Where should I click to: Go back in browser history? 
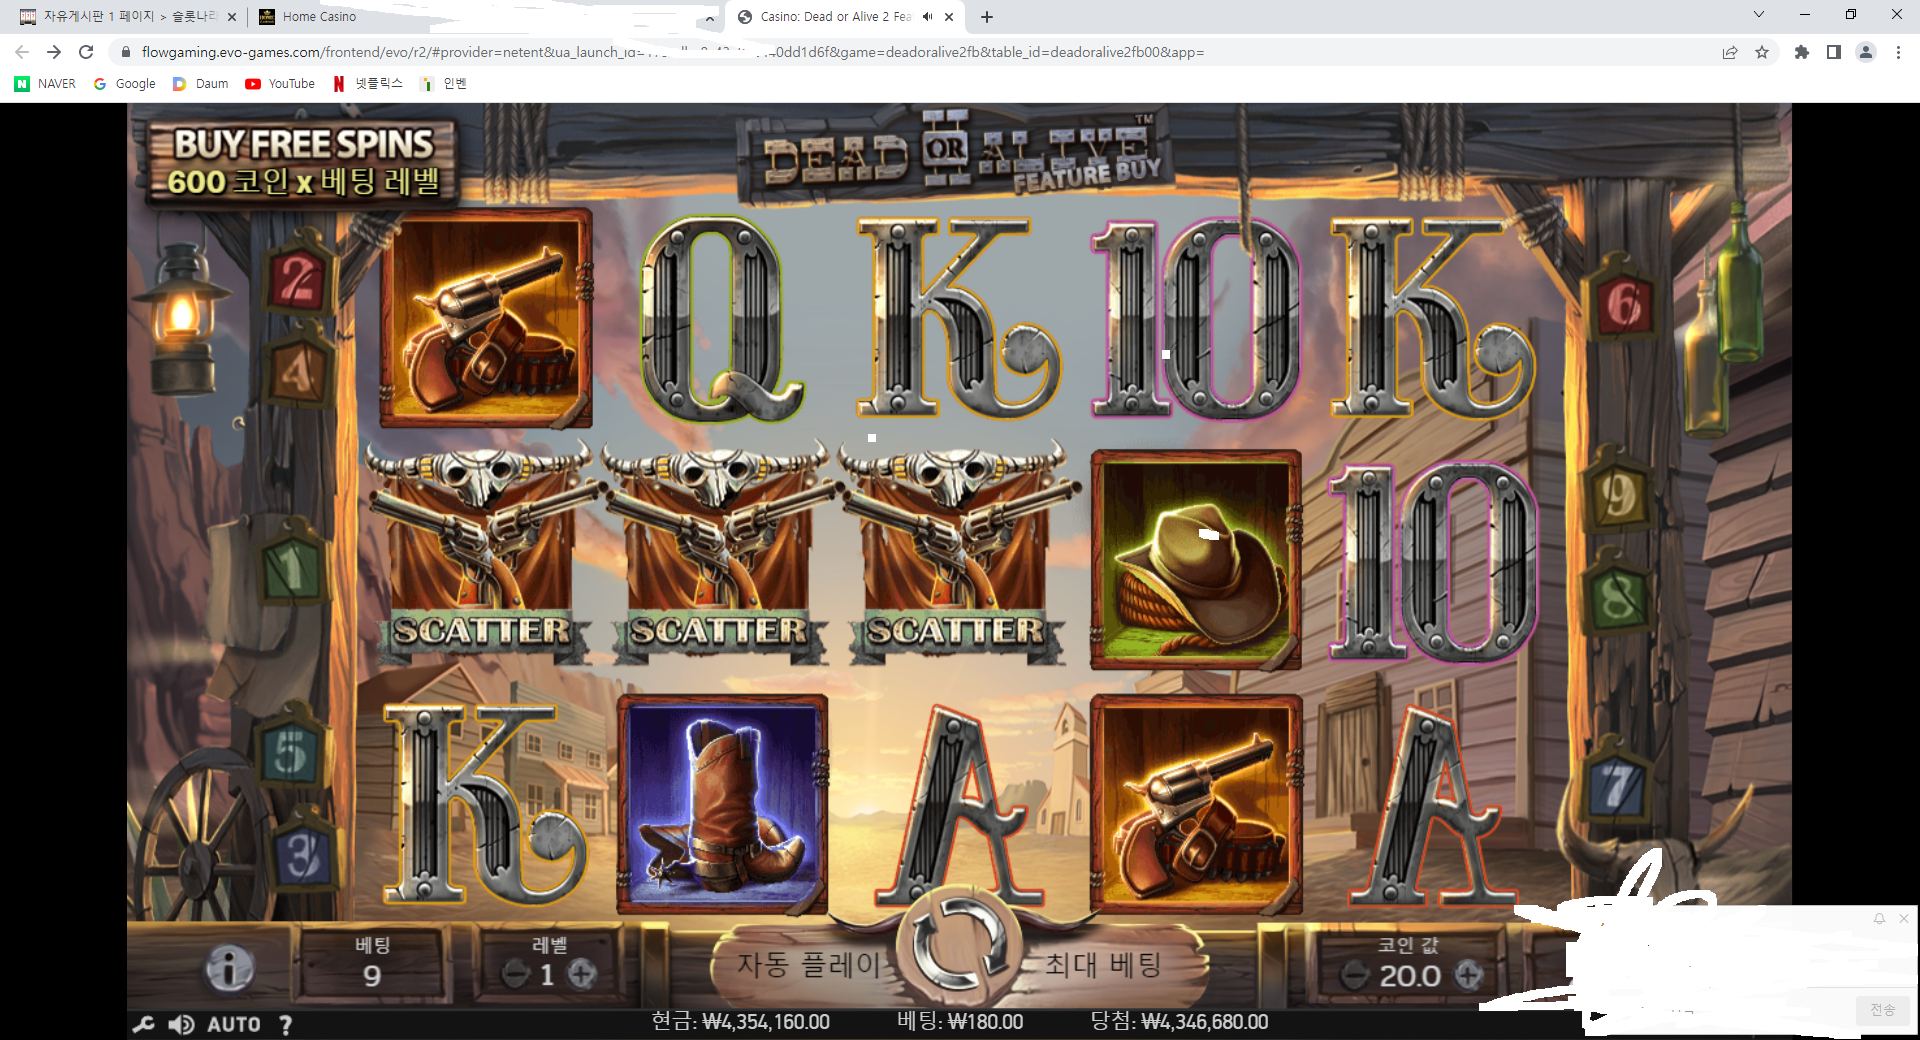[22, 52]
